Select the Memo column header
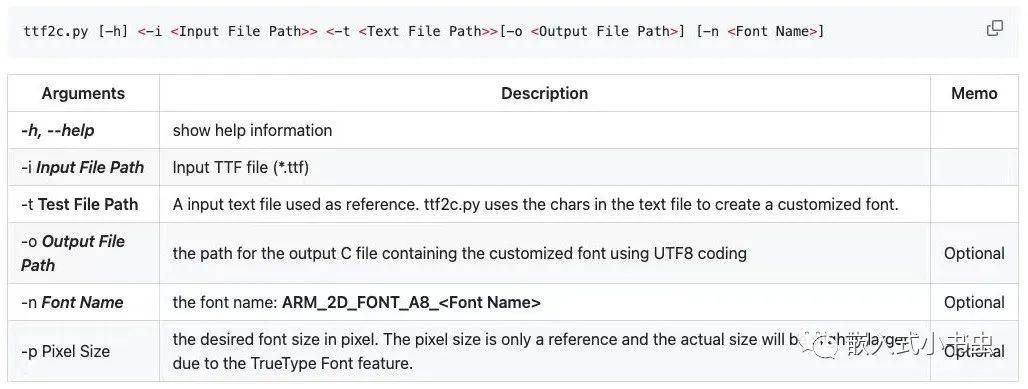 tap(974, 93)
